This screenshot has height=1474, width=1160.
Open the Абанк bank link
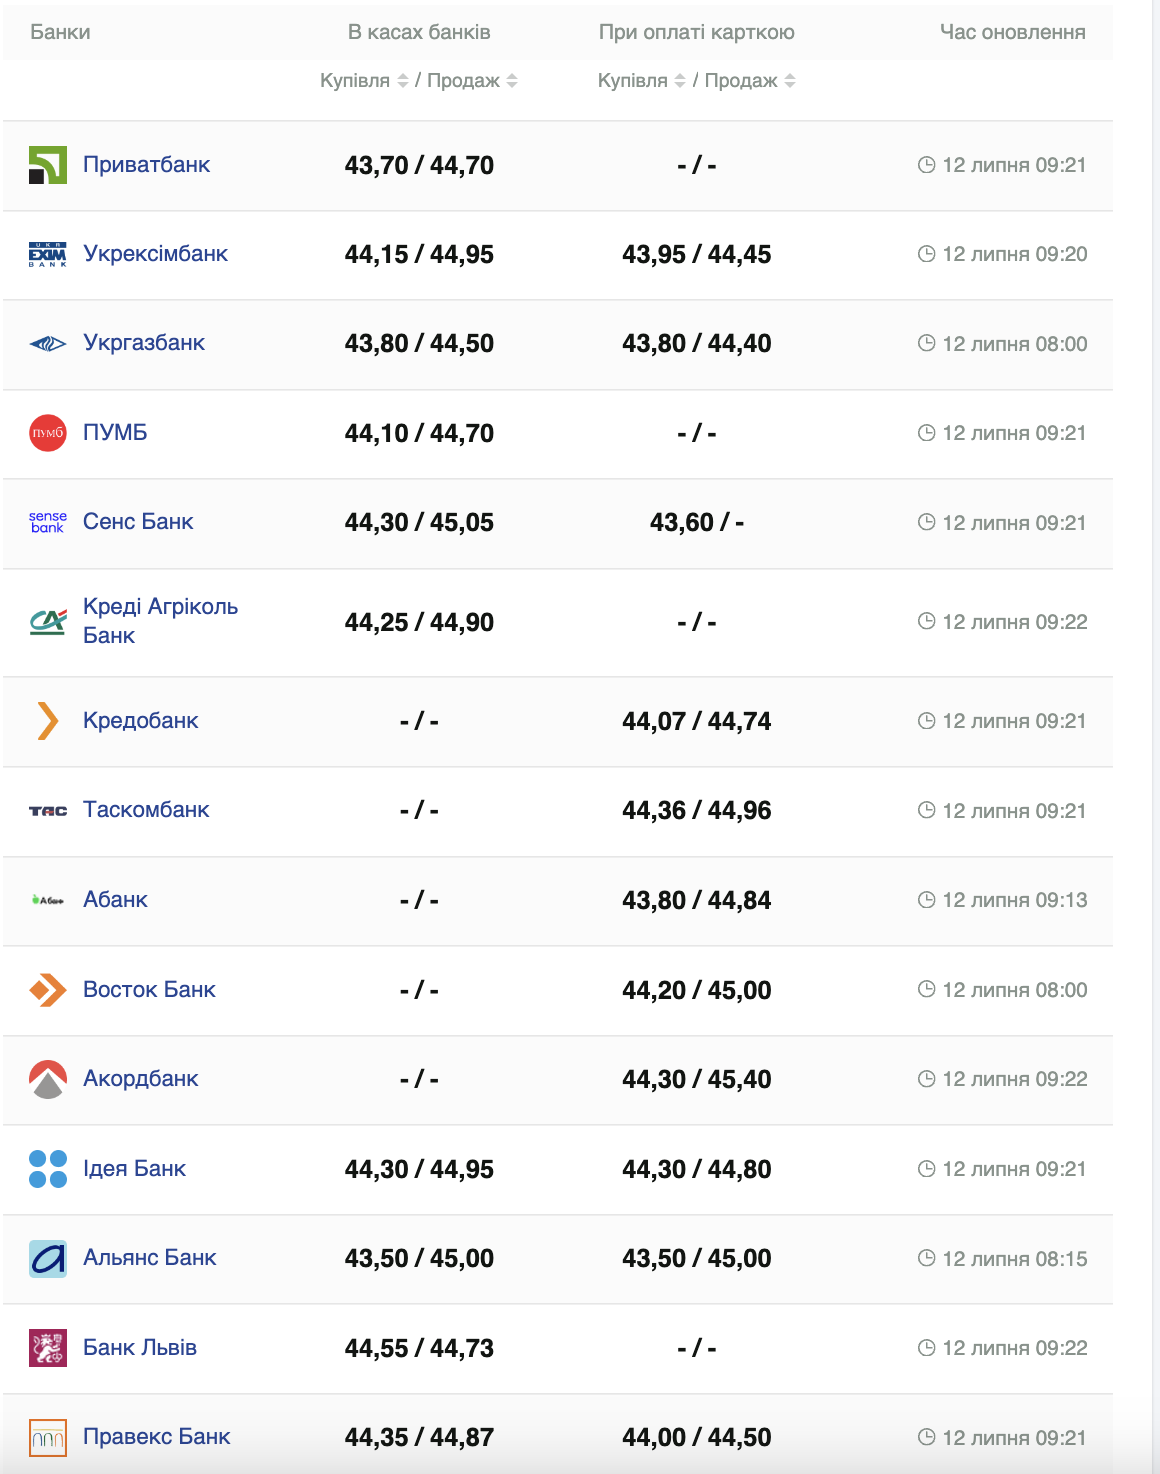pyautogui.click(x=115, y=900)
